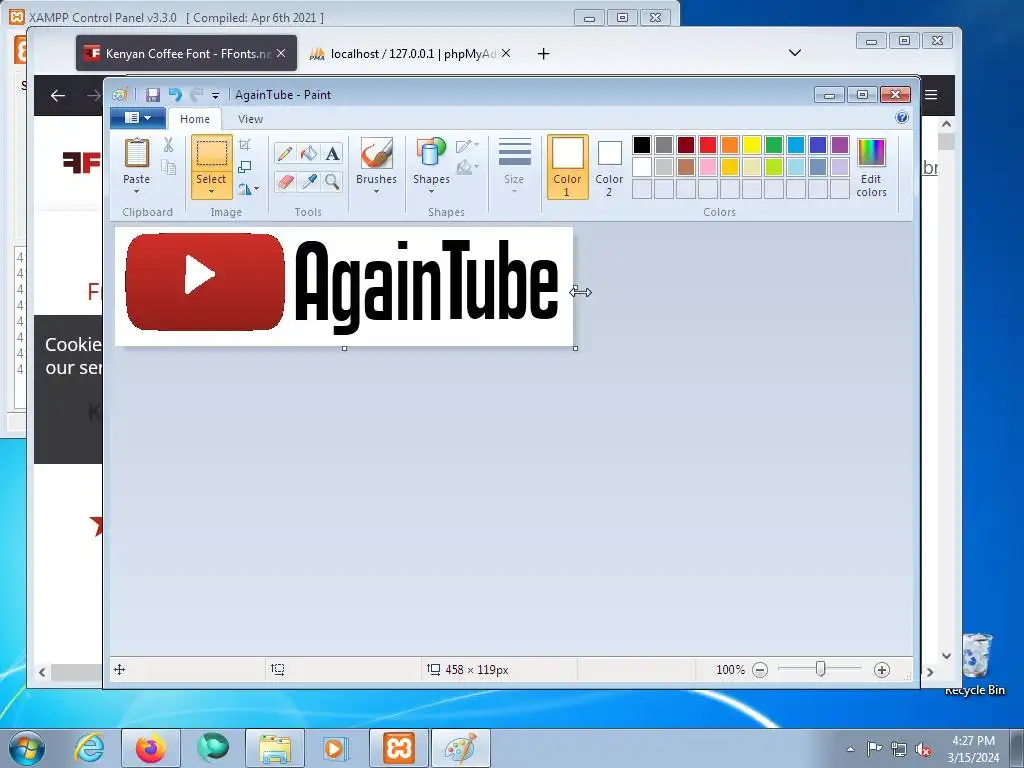Open the blue Paint file menu button
This screenshot has height=768, width=1024.
click(x=137, y=118)
